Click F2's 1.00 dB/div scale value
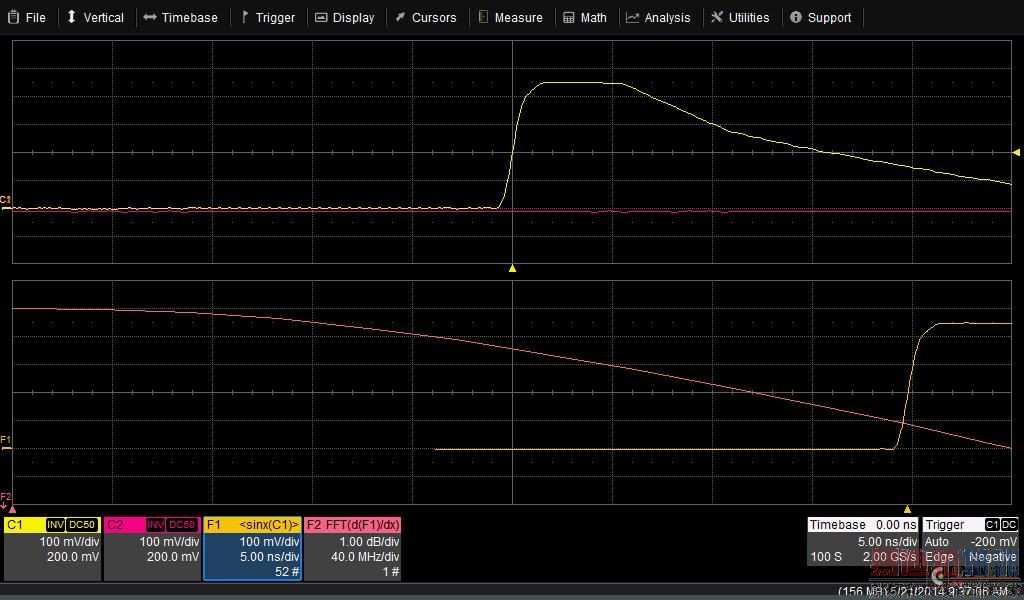 [369, 541]
